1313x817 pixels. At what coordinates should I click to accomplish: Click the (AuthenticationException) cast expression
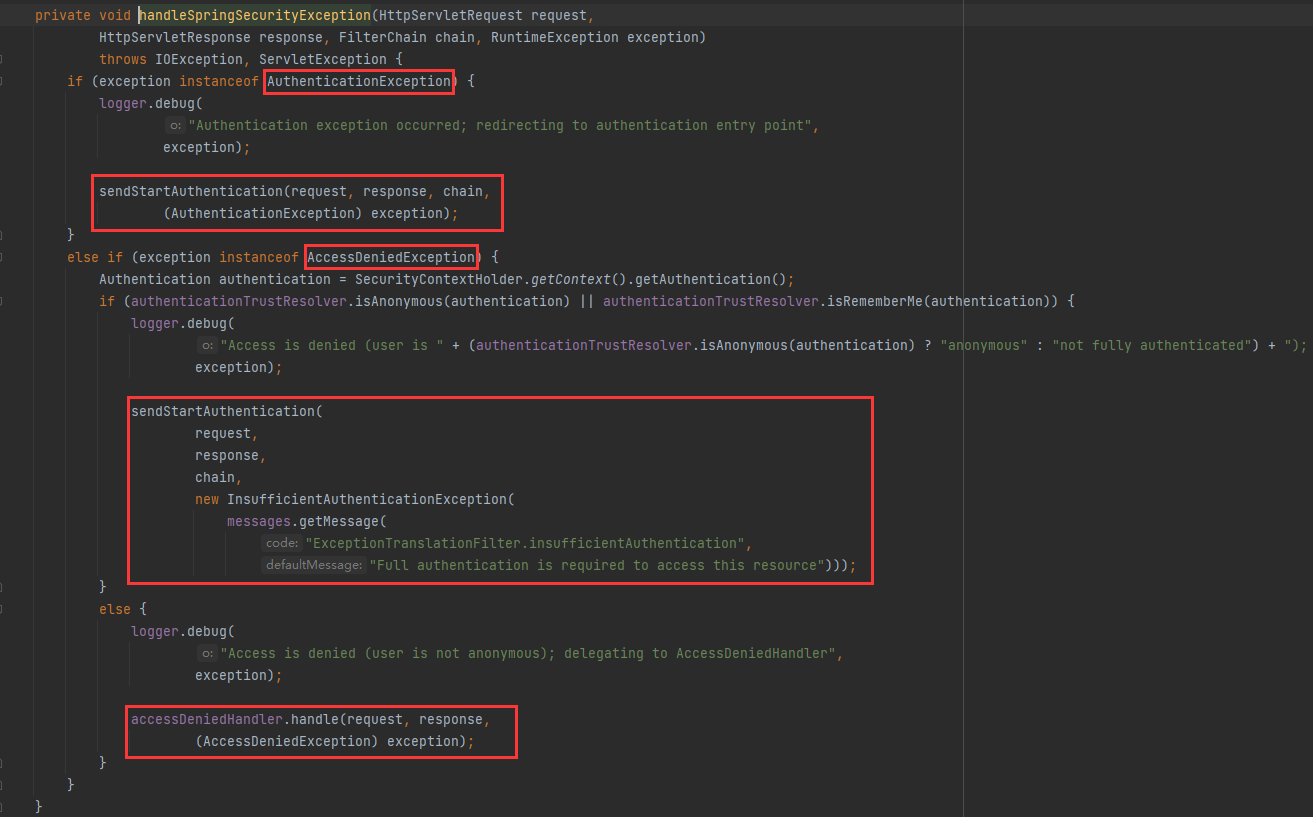click(263, 213)
